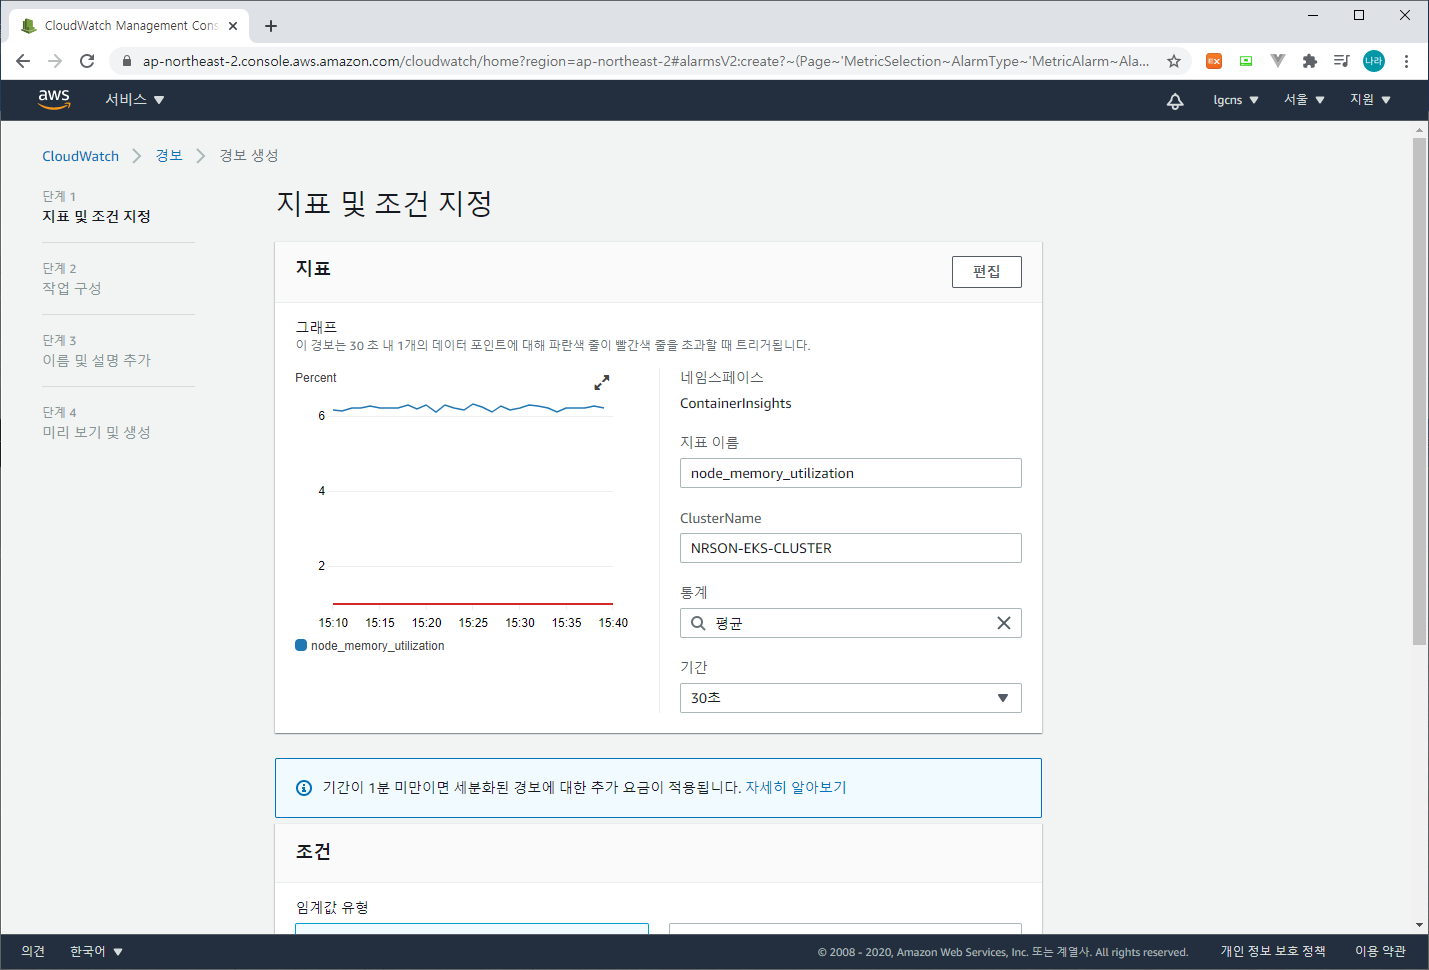This screenshot has width=1429, height=970.
Task: Click the ClusterName NRSON-EKS-CLUSTER field
Action: pyautogui.click(x=851, y=548)
